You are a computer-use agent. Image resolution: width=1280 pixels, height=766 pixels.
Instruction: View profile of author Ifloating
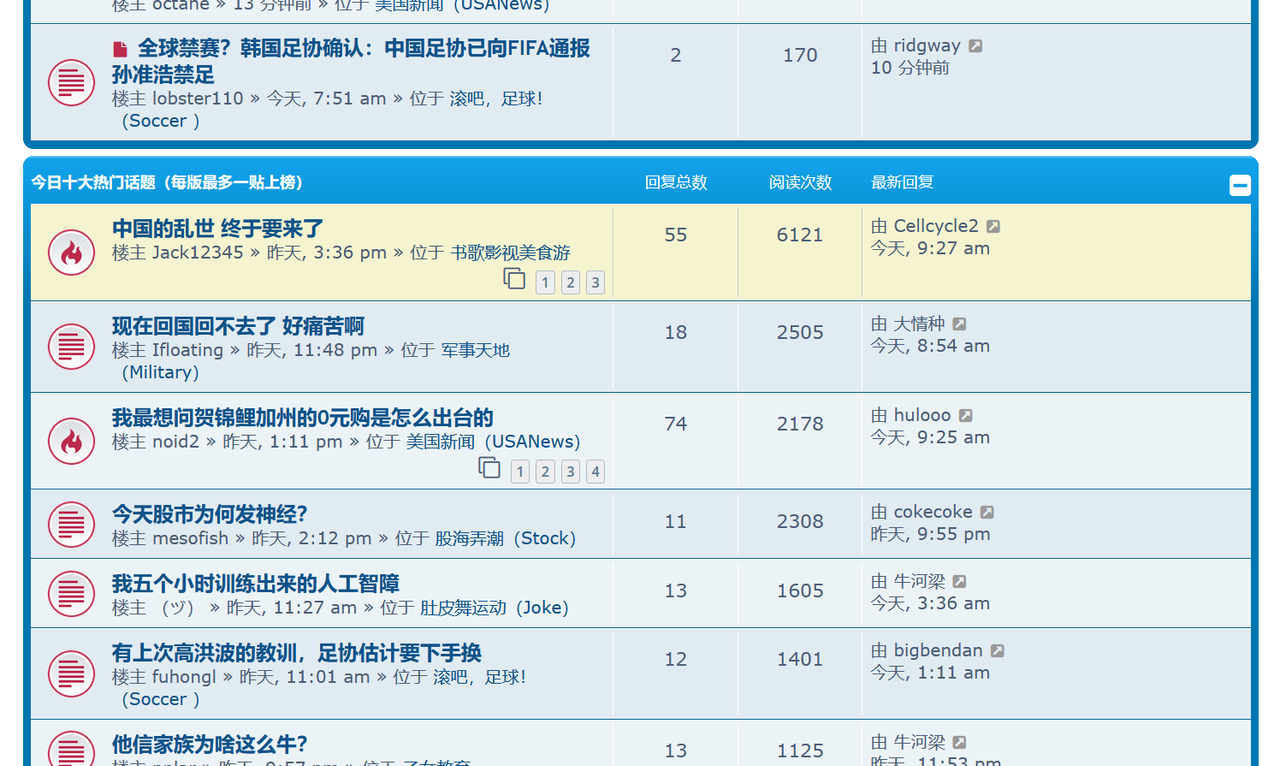pos(188,350)
